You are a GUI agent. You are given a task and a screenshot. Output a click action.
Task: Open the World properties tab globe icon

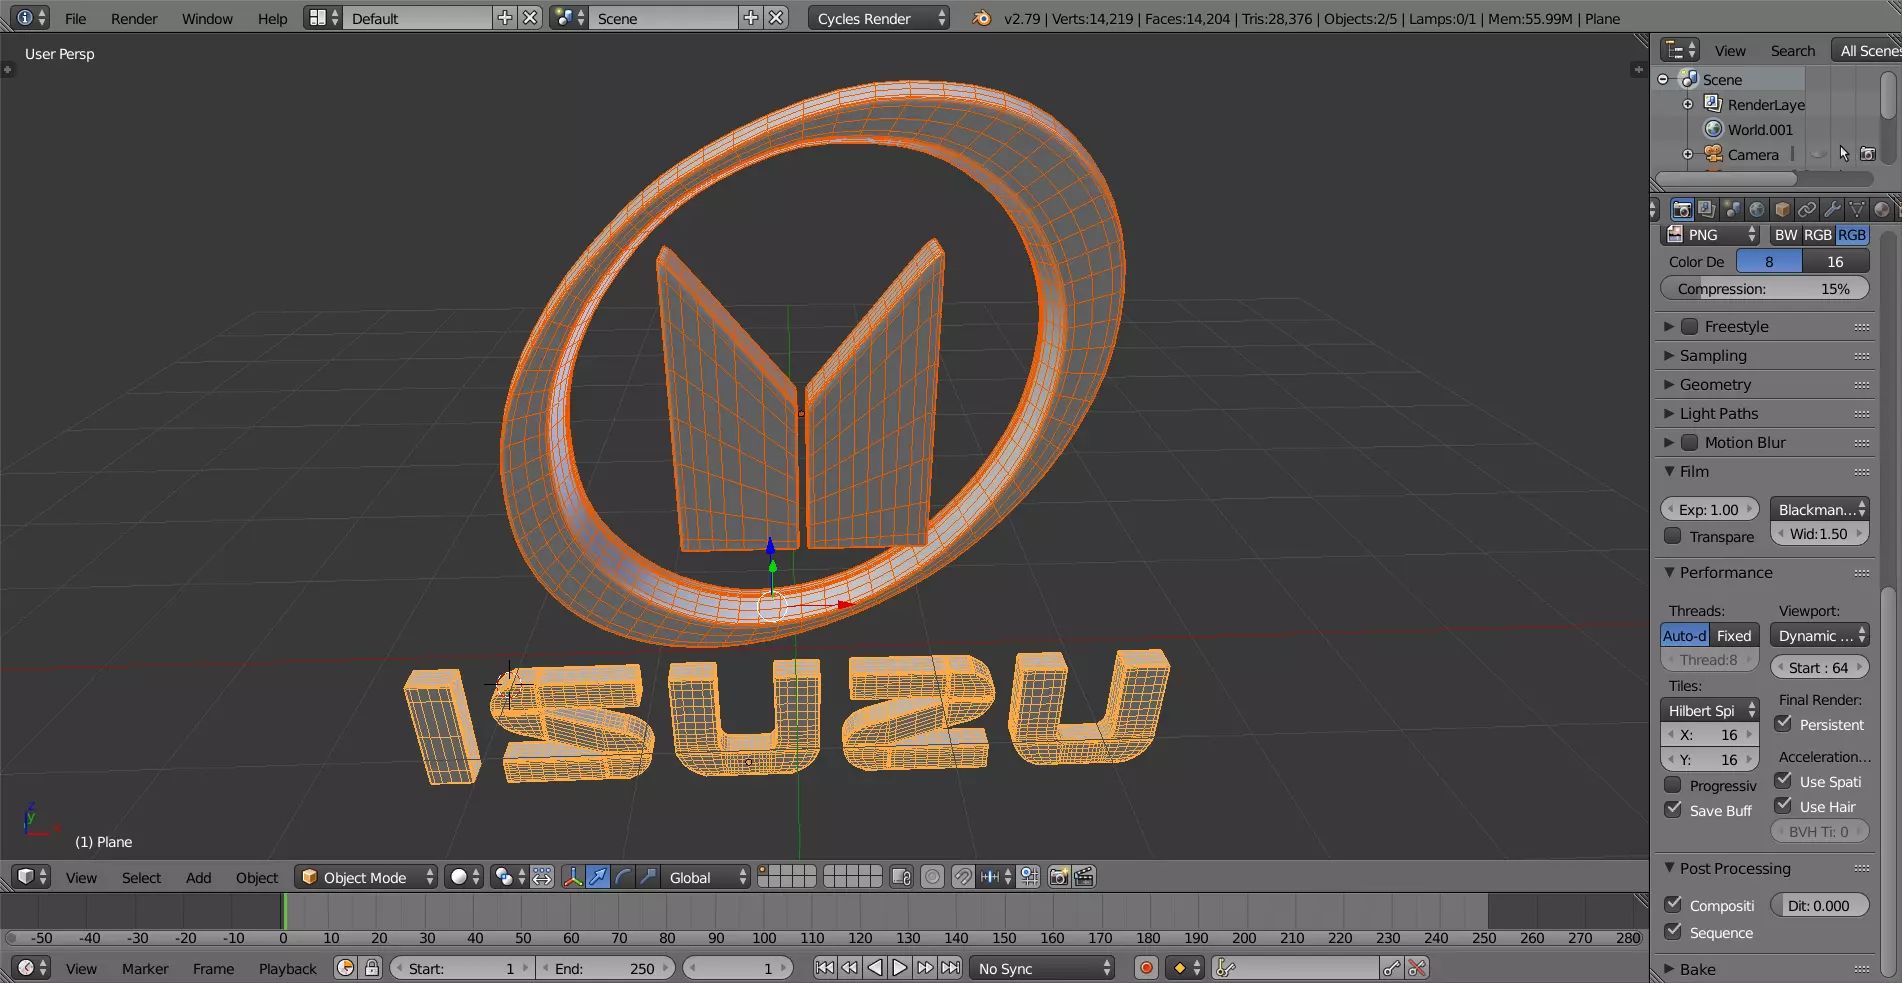tap(1757, 209)
